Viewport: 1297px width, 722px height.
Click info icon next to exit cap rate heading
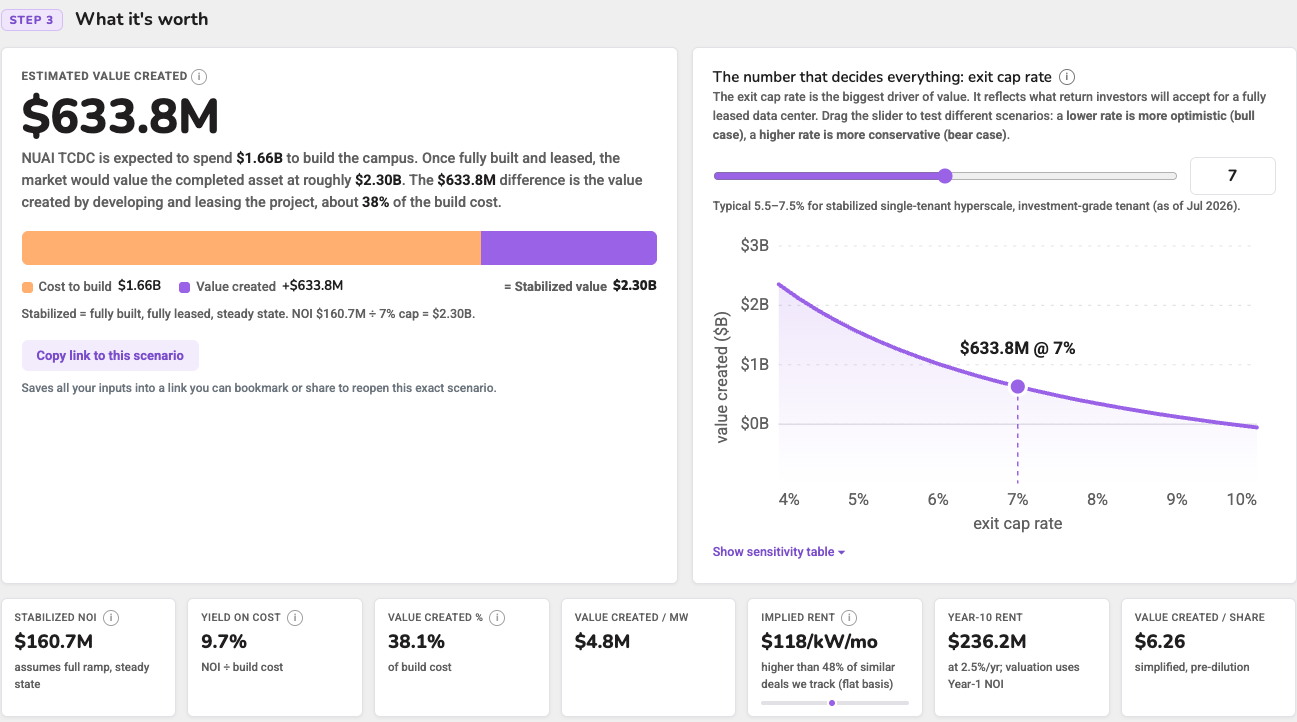1067,77
